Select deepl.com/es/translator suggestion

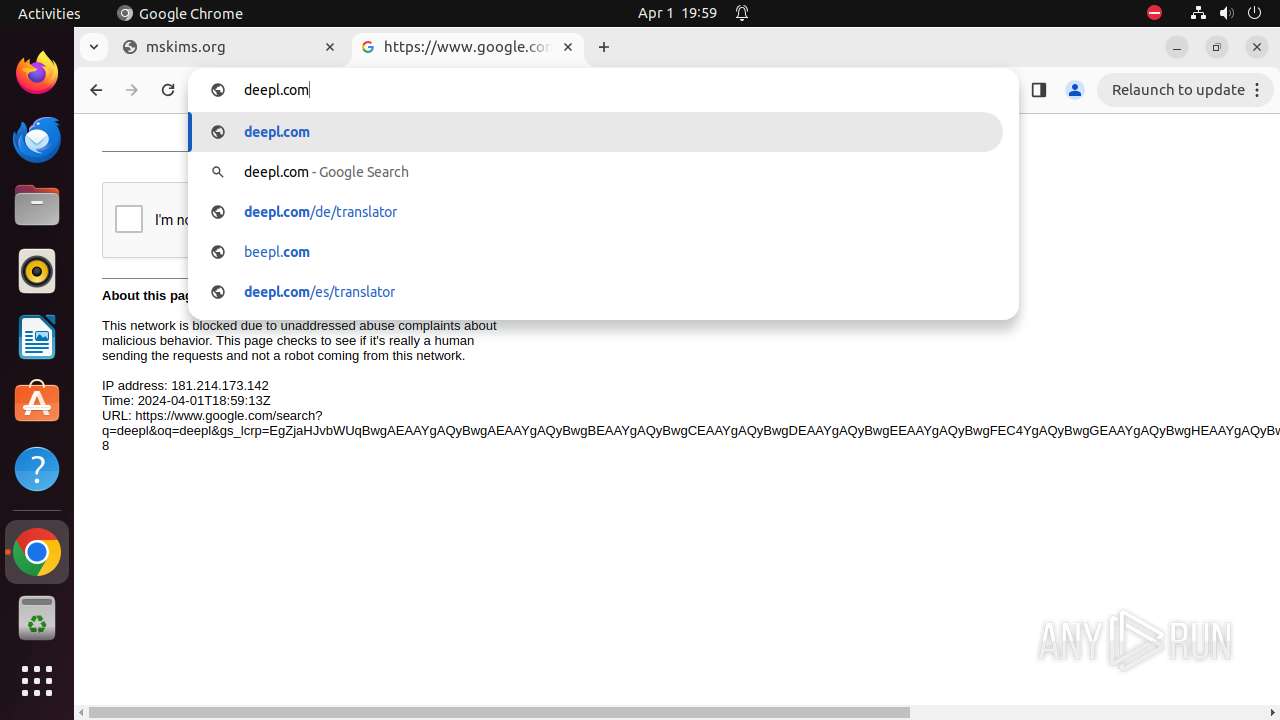coord(596,292)
